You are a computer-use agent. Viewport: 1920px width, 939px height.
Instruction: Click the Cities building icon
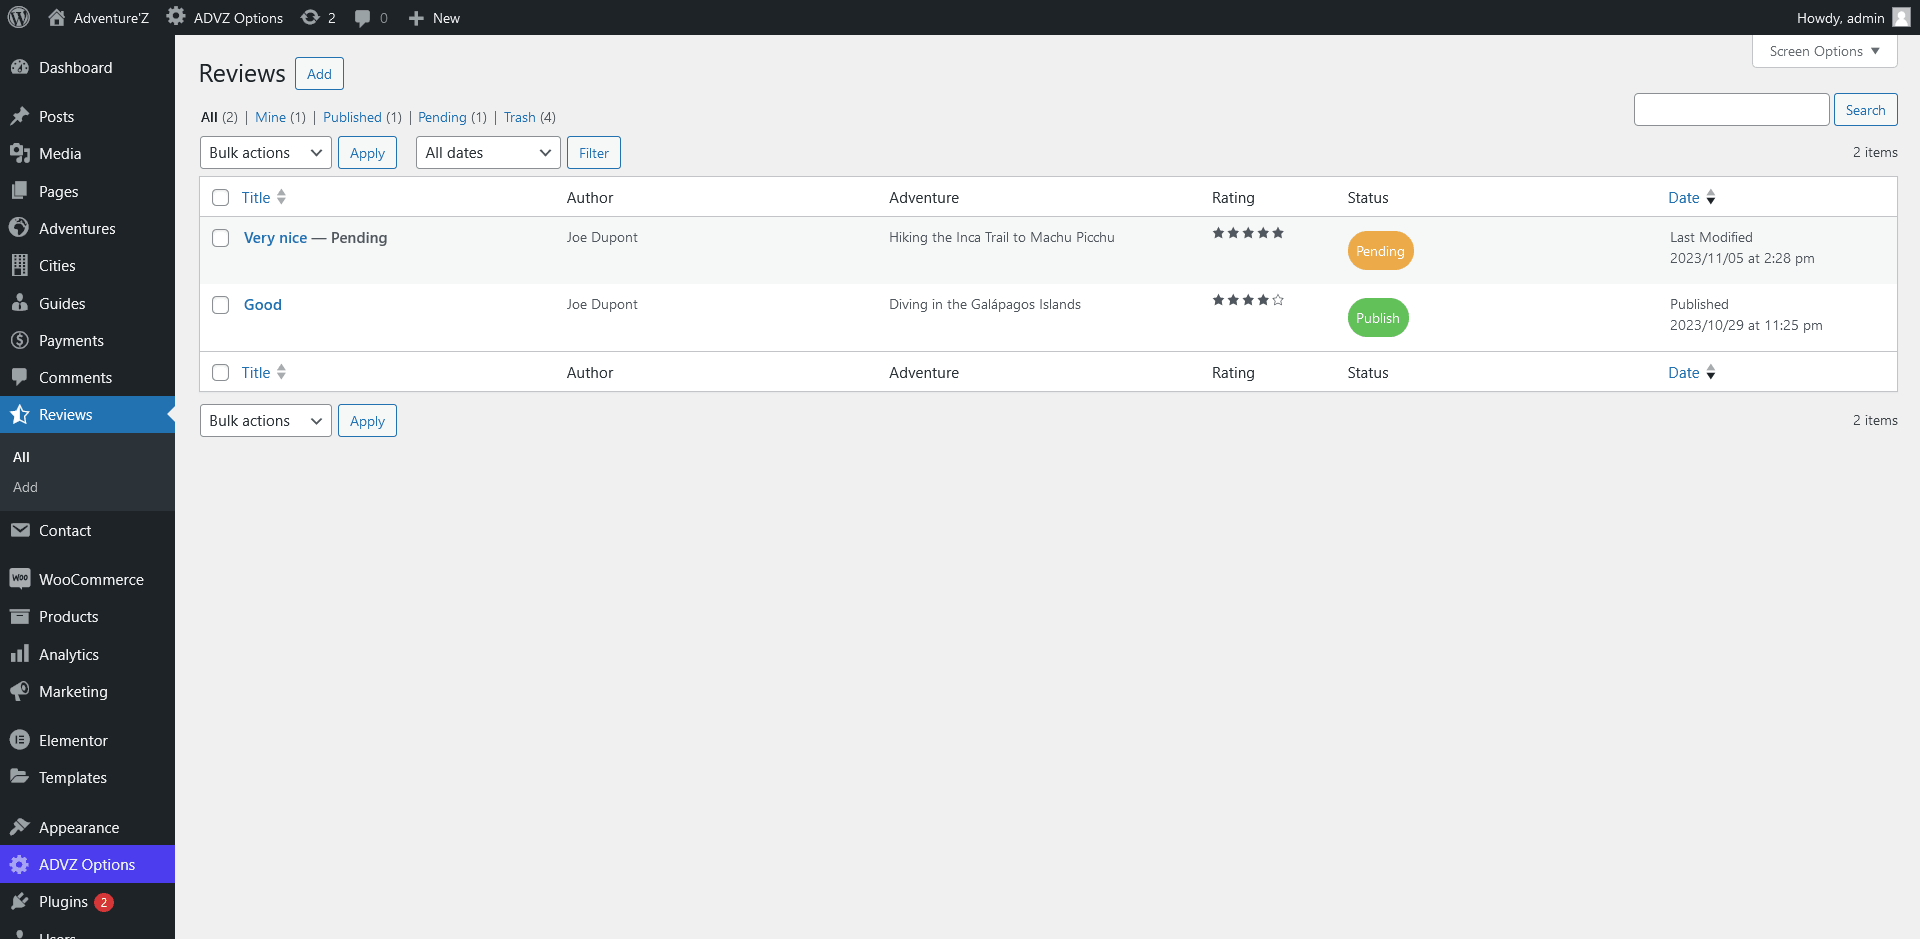(19, 265)
